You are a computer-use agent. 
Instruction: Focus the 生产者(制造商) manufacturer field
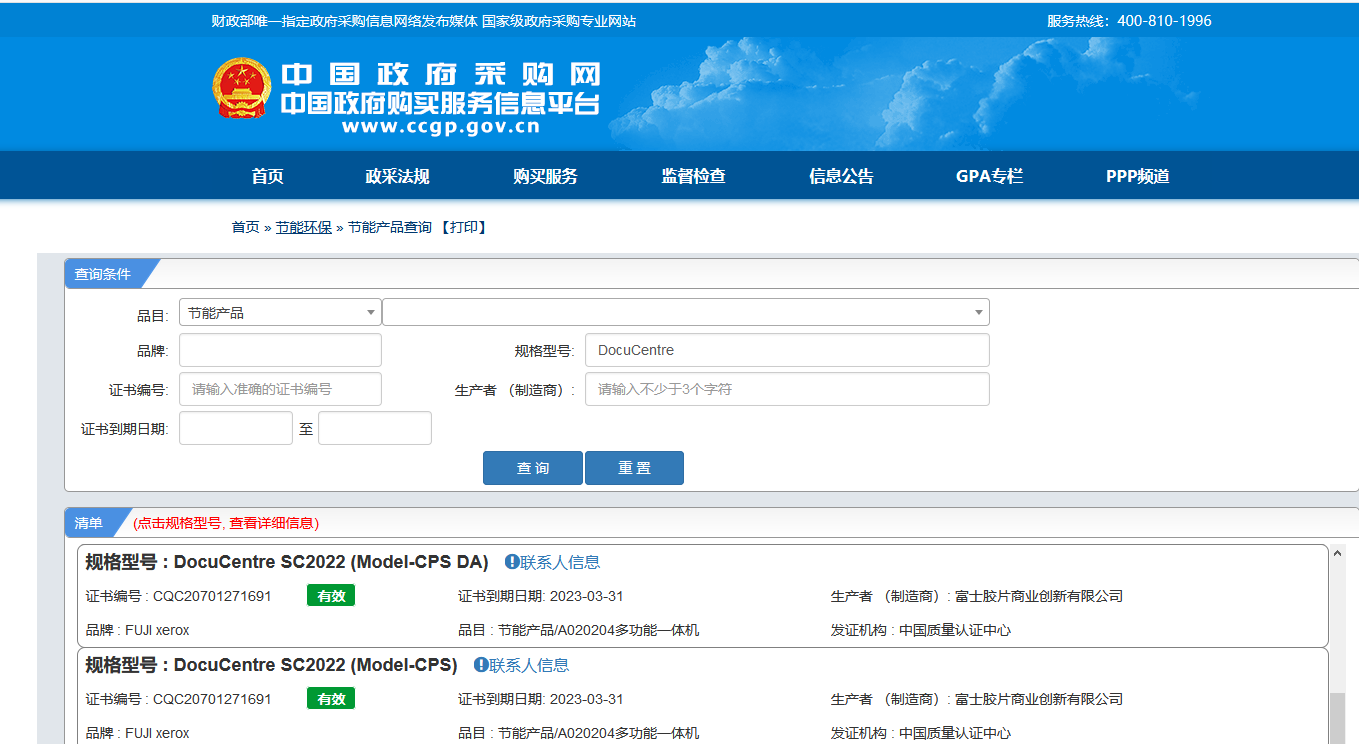787,389
